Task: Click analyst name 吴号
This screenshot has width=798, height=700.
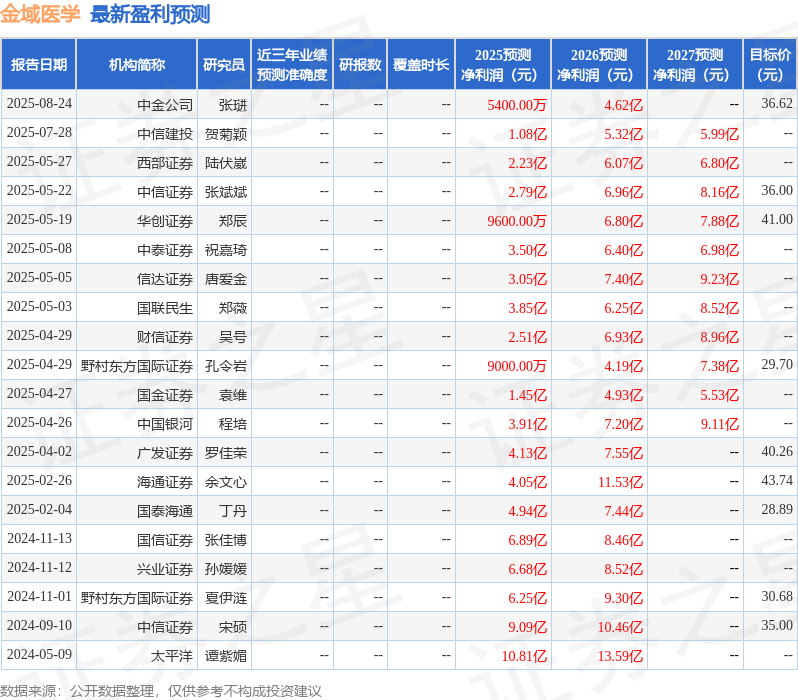Action: (233, 337)
